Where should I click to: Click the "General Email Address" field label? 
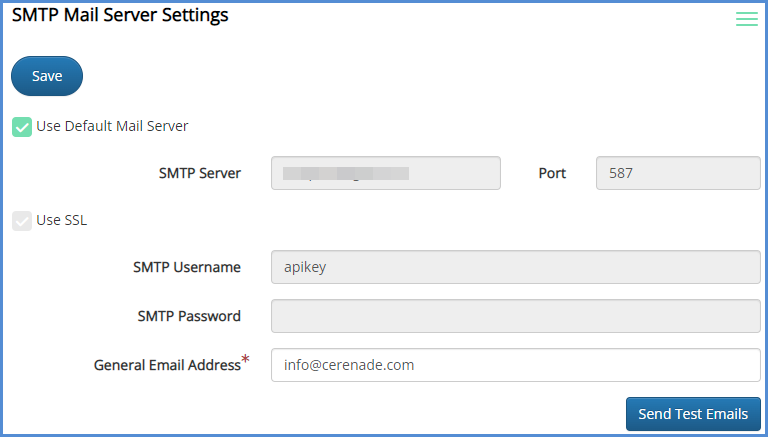click(167, 366)
